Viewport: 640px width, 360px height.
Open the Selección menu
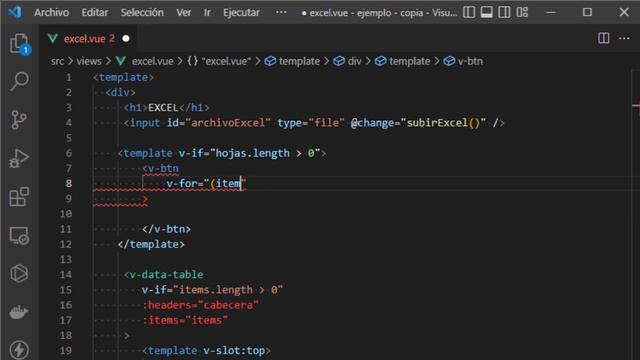tap(142, 13)
